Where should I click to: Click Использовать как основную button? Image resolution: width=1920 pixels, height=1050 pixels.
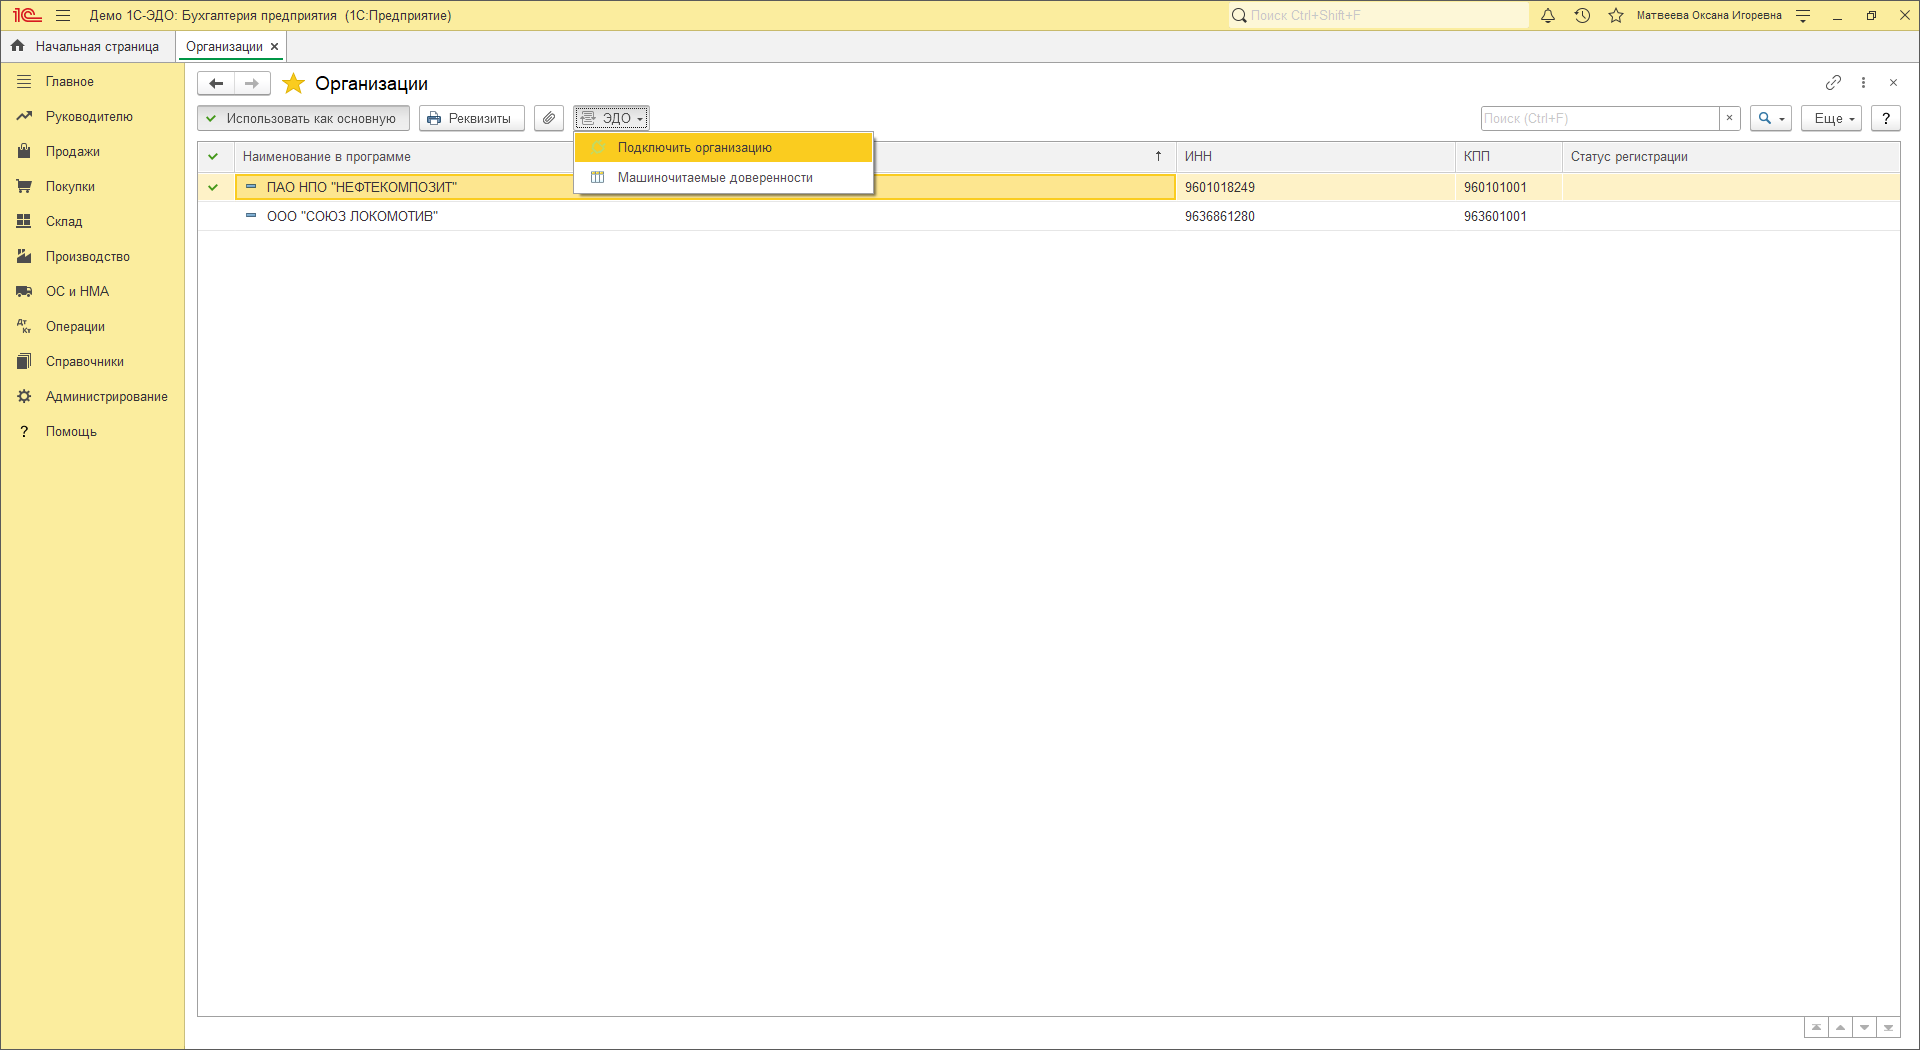click(x=303, y=118)
